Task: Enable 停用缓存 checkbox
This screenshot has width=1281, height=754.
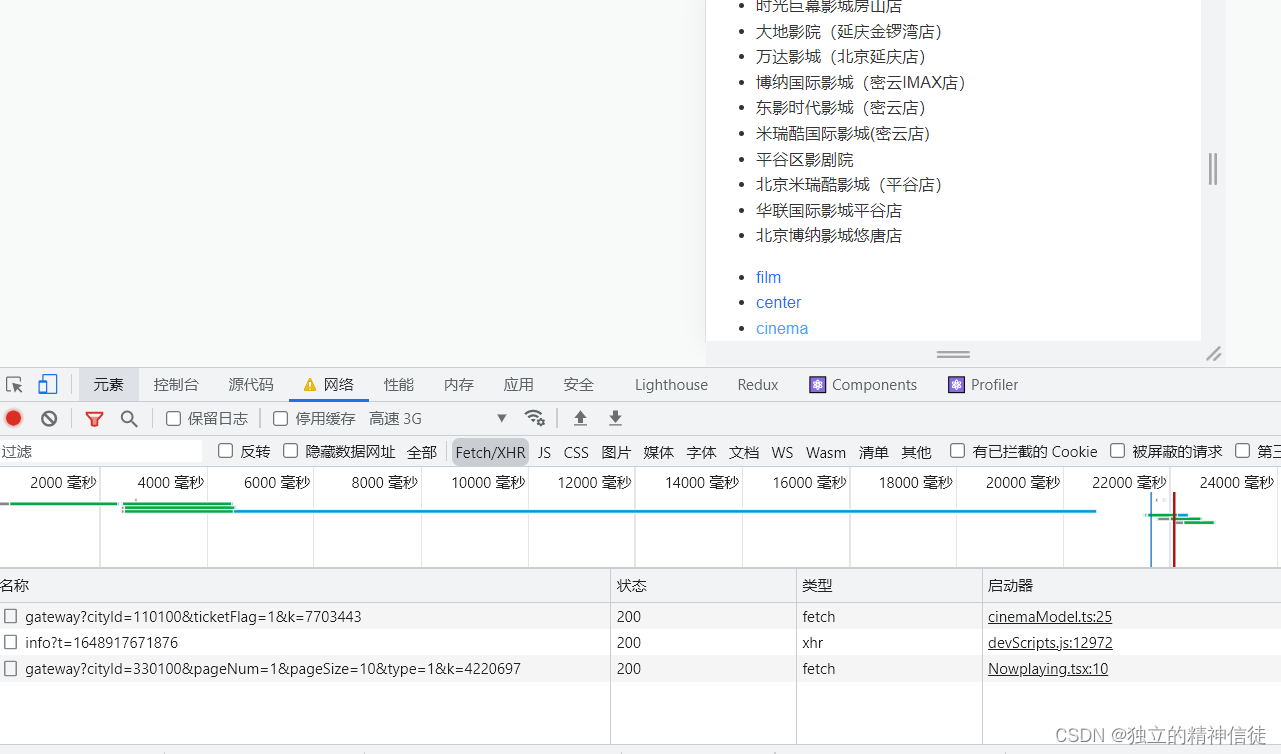Action: 281,419
